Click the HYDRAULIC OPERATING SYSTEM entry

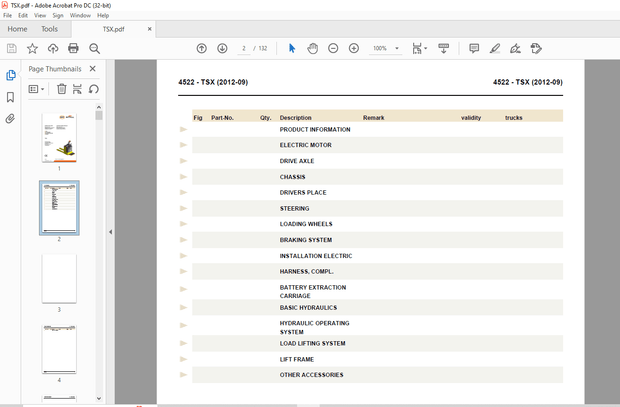[x=314, y=327]
